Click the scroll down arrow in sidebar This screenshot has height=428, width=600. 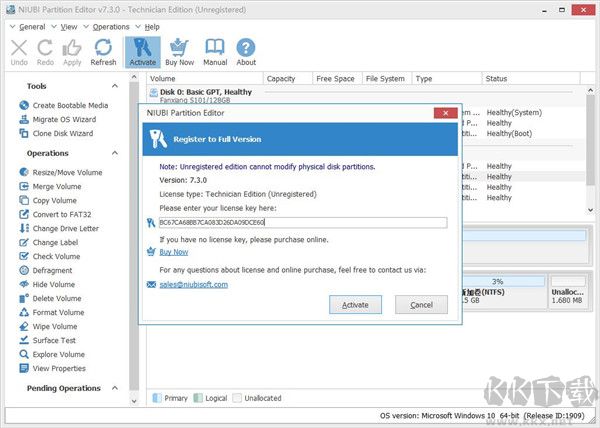pos(134,401)
